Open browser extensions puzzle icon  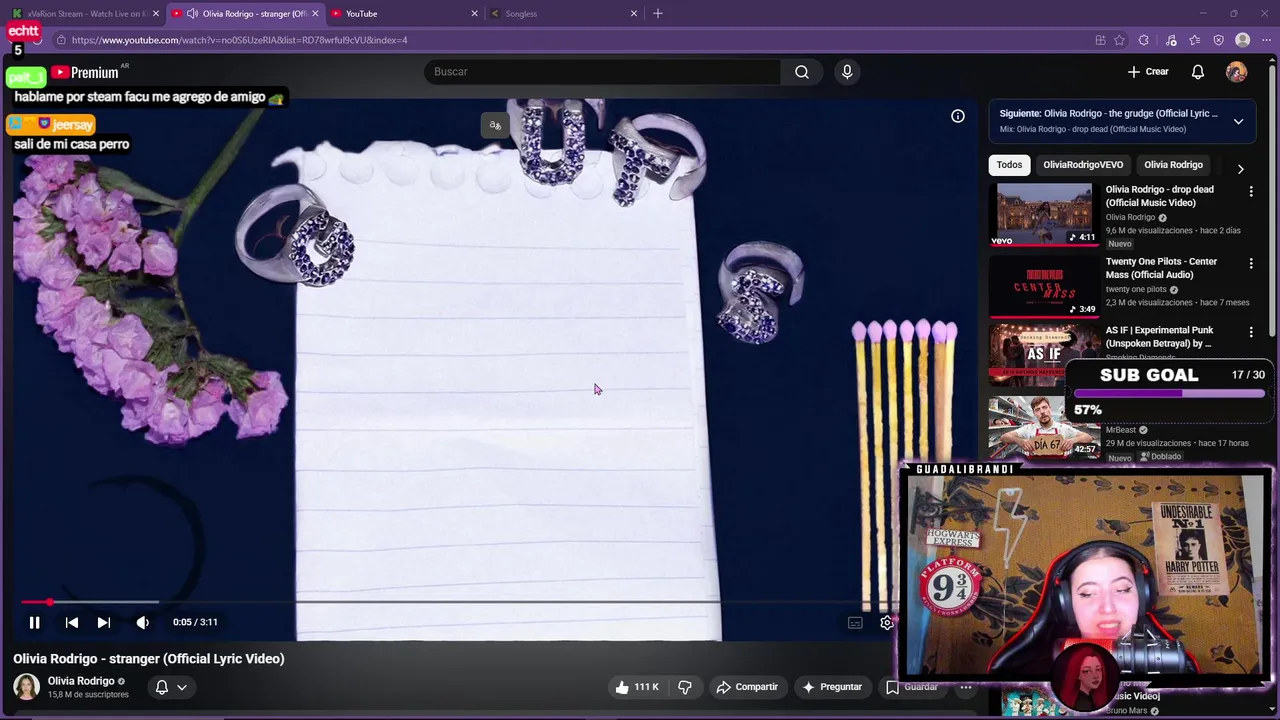tap(1144, 40)
